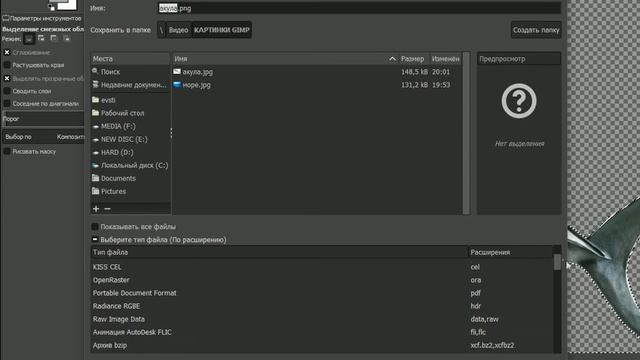Click thumbnail icon of акула.jpg
Screen dimensions: 640x360
(x=177, y=71)
